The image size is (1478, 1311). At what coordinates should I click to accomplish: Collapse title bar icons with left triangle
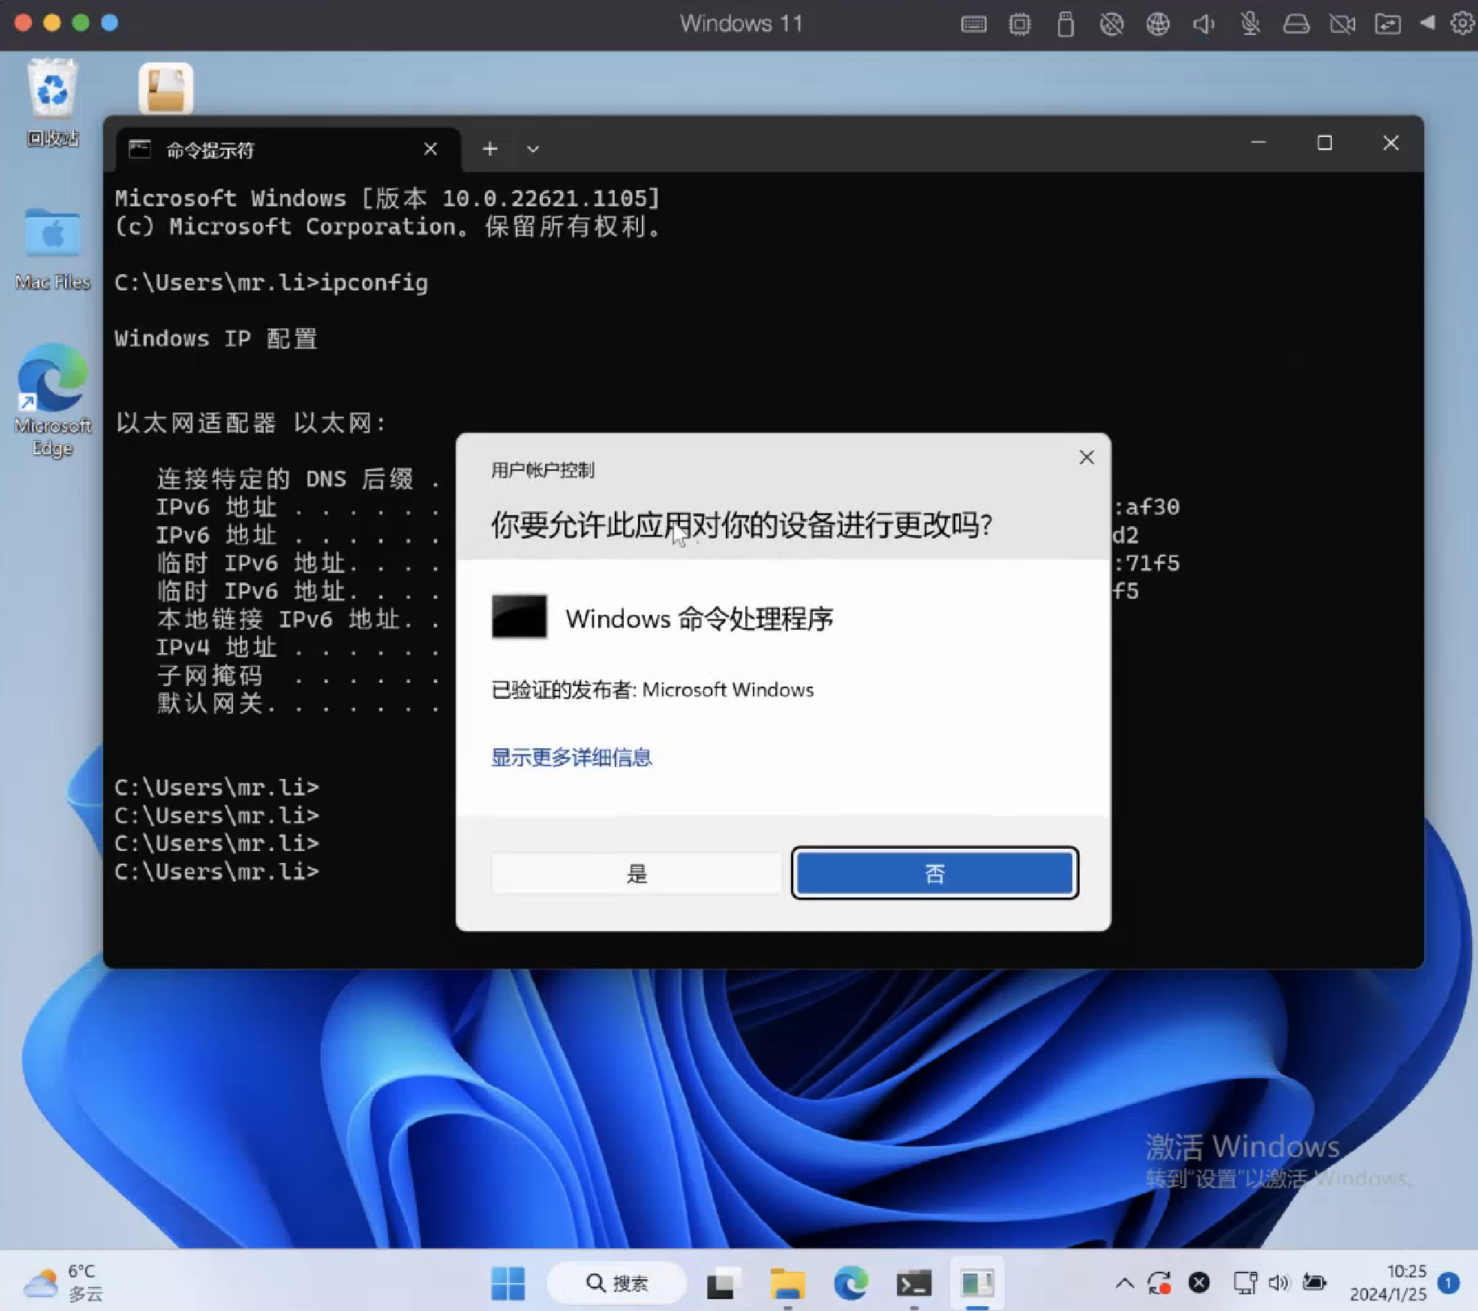[1427, 23]
